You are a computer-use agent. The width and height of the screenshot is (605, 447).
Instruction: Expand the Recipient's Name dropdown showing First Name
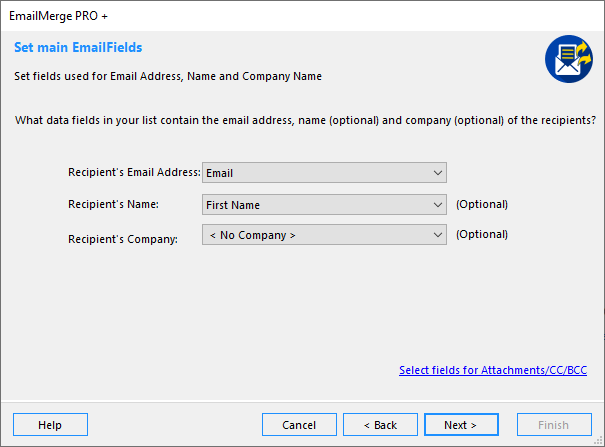point(324,204)
